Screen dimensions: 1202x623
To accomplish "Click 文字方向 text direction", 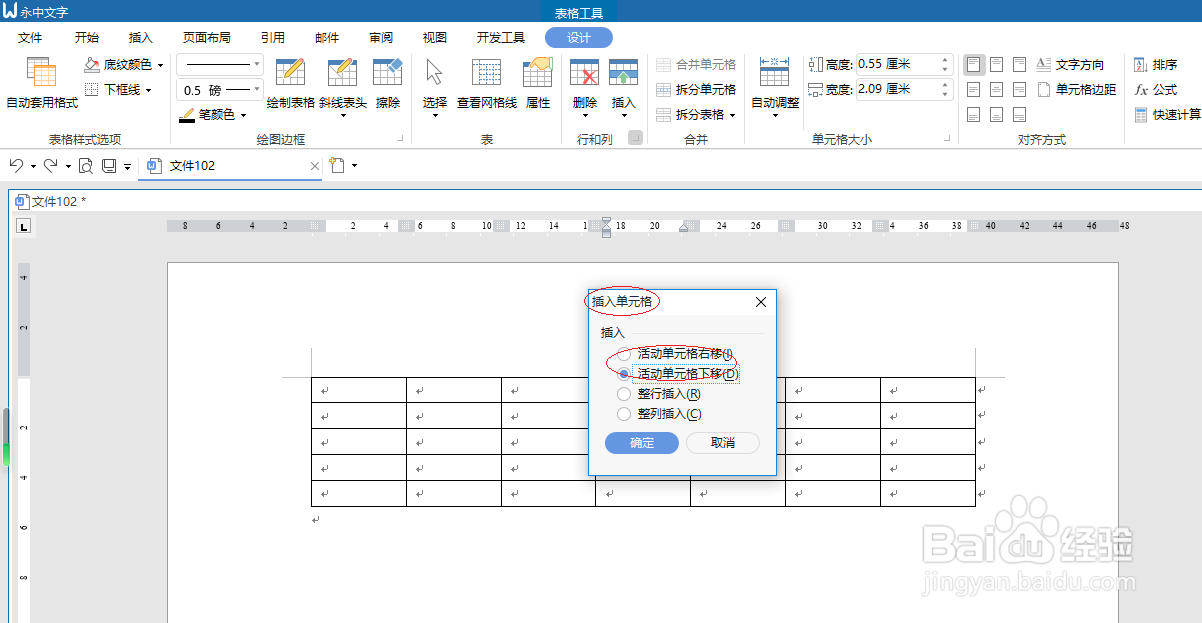I will point(1070,64).
